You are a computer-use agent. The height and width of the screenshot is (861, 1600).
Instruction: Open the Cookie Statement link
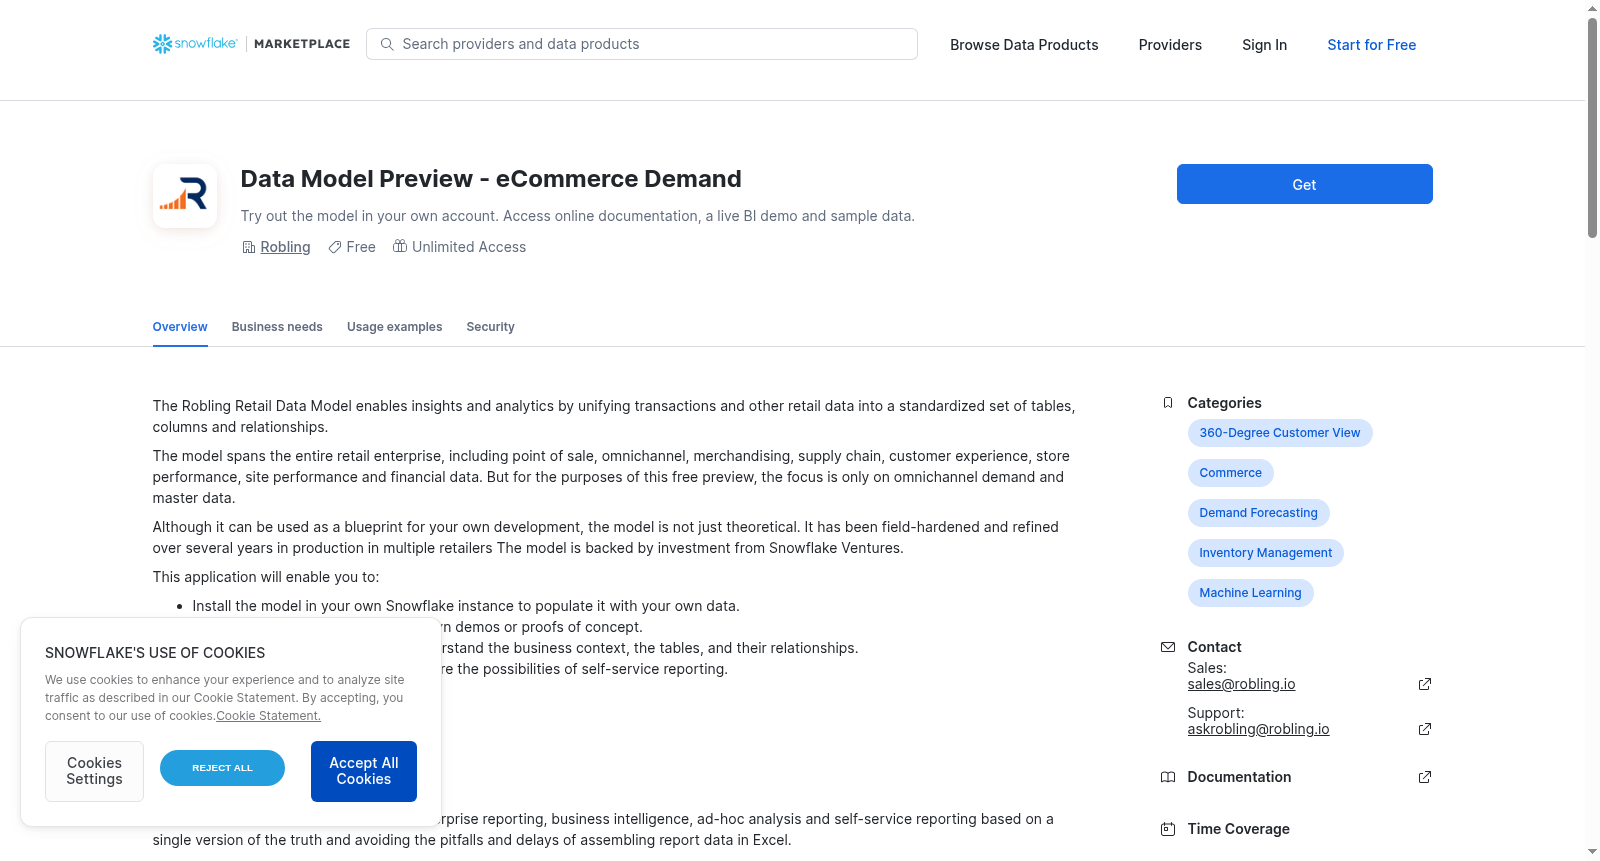coord(268,716)
